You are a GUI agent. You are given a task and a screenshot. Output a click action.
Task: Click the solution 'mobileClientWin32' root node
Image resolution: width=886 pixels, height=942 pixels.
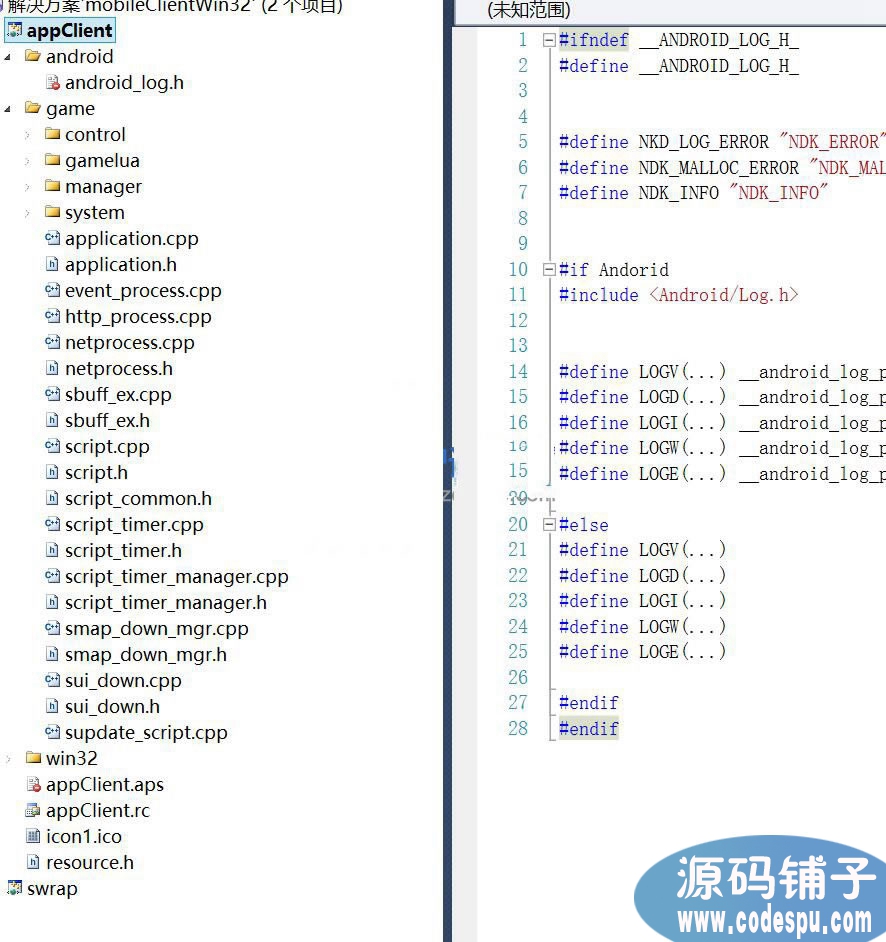click(174, 7)
